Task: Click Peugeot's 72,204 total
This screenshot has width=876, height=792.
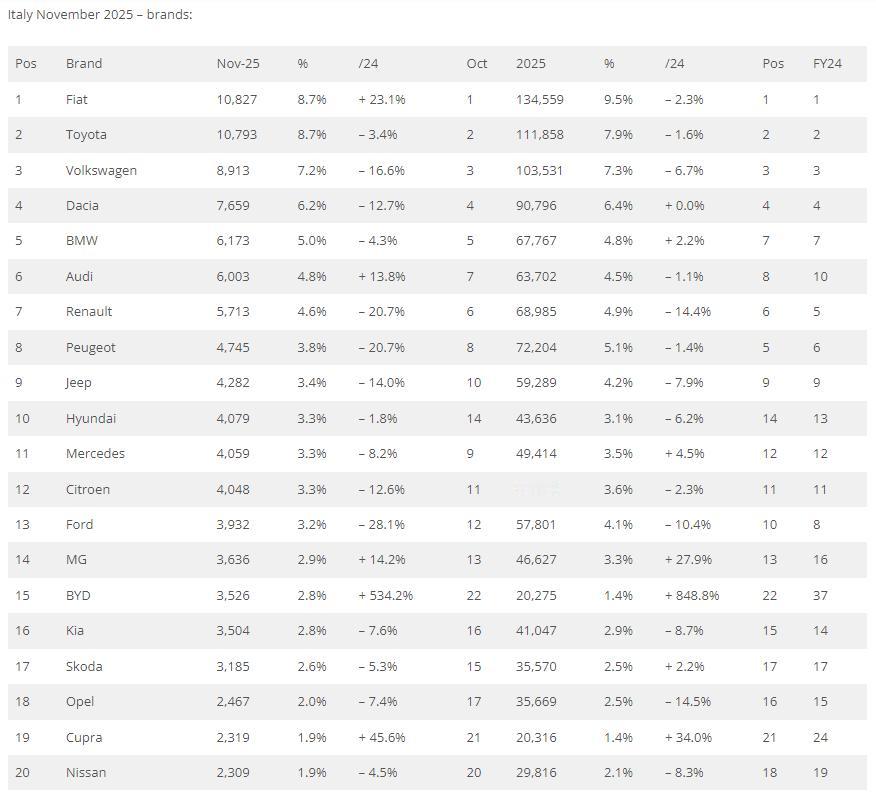Action: tap(536, 347)
